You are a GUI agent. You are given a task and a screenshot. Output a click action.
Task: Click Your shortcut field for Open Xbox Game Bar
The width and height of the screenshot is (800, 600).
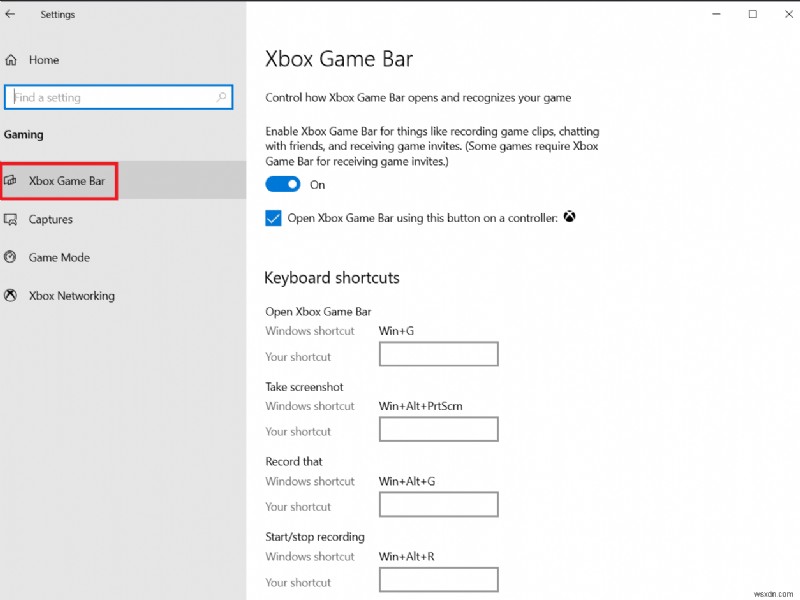(x=438, y=354)
